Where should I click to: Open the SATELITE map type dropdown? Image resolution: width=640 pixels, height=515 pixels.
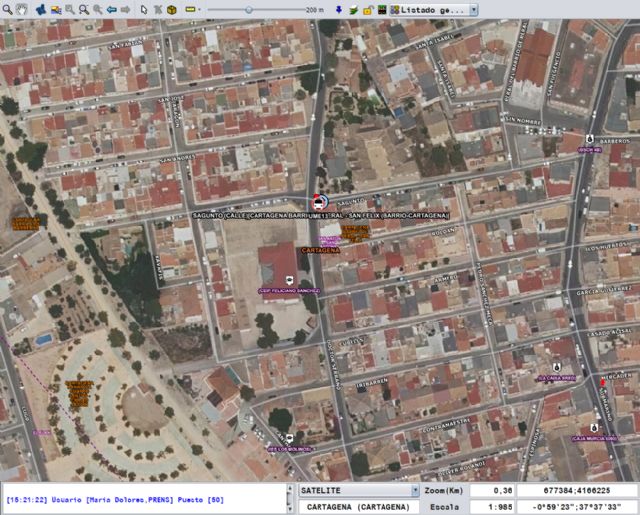point(413,491)
